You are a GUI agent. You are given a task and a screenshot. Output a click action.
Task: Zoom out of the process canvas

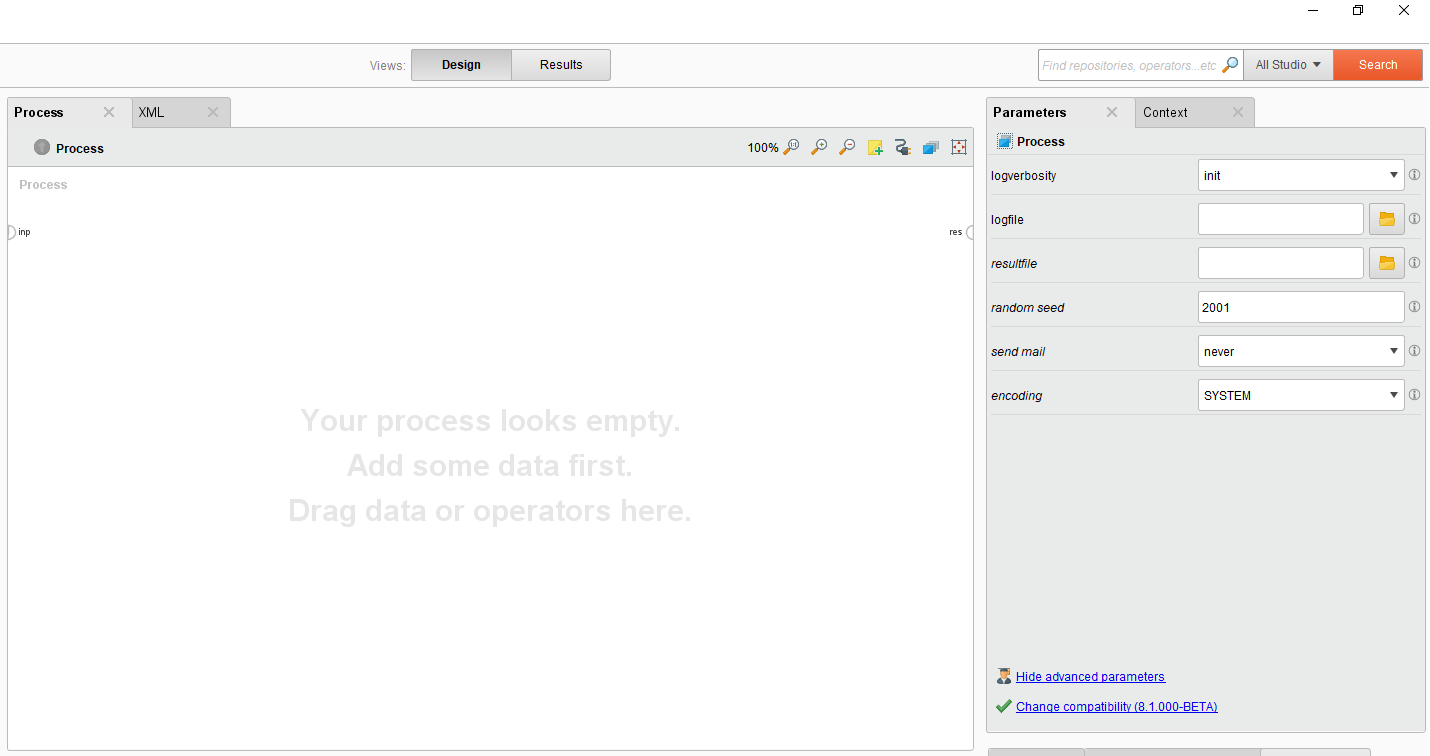[847, 147]
